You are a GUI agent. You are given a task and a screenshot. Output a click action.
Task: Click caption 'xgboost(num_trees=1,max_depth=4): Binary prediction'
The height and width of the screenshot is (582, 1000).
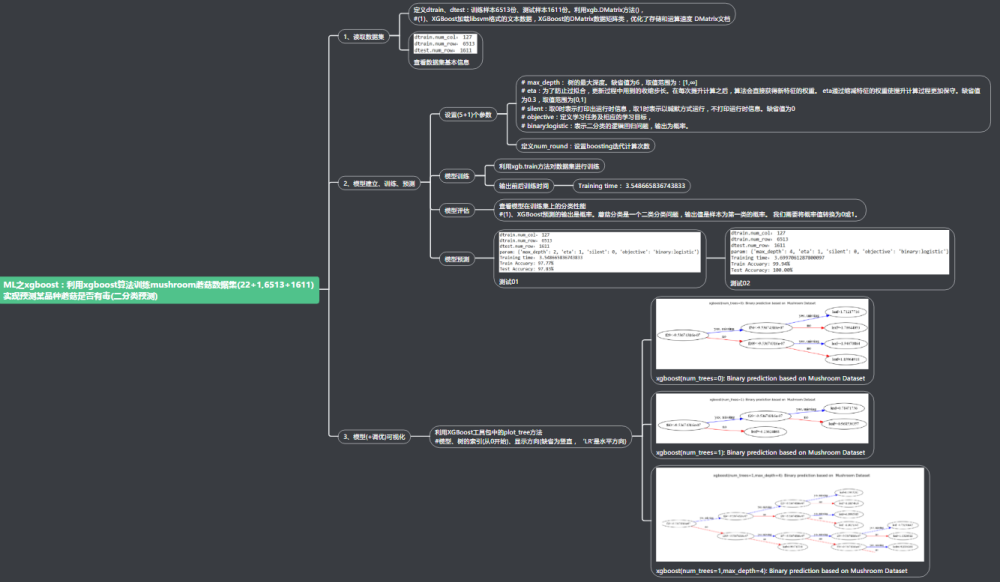(x=781, y=571)
